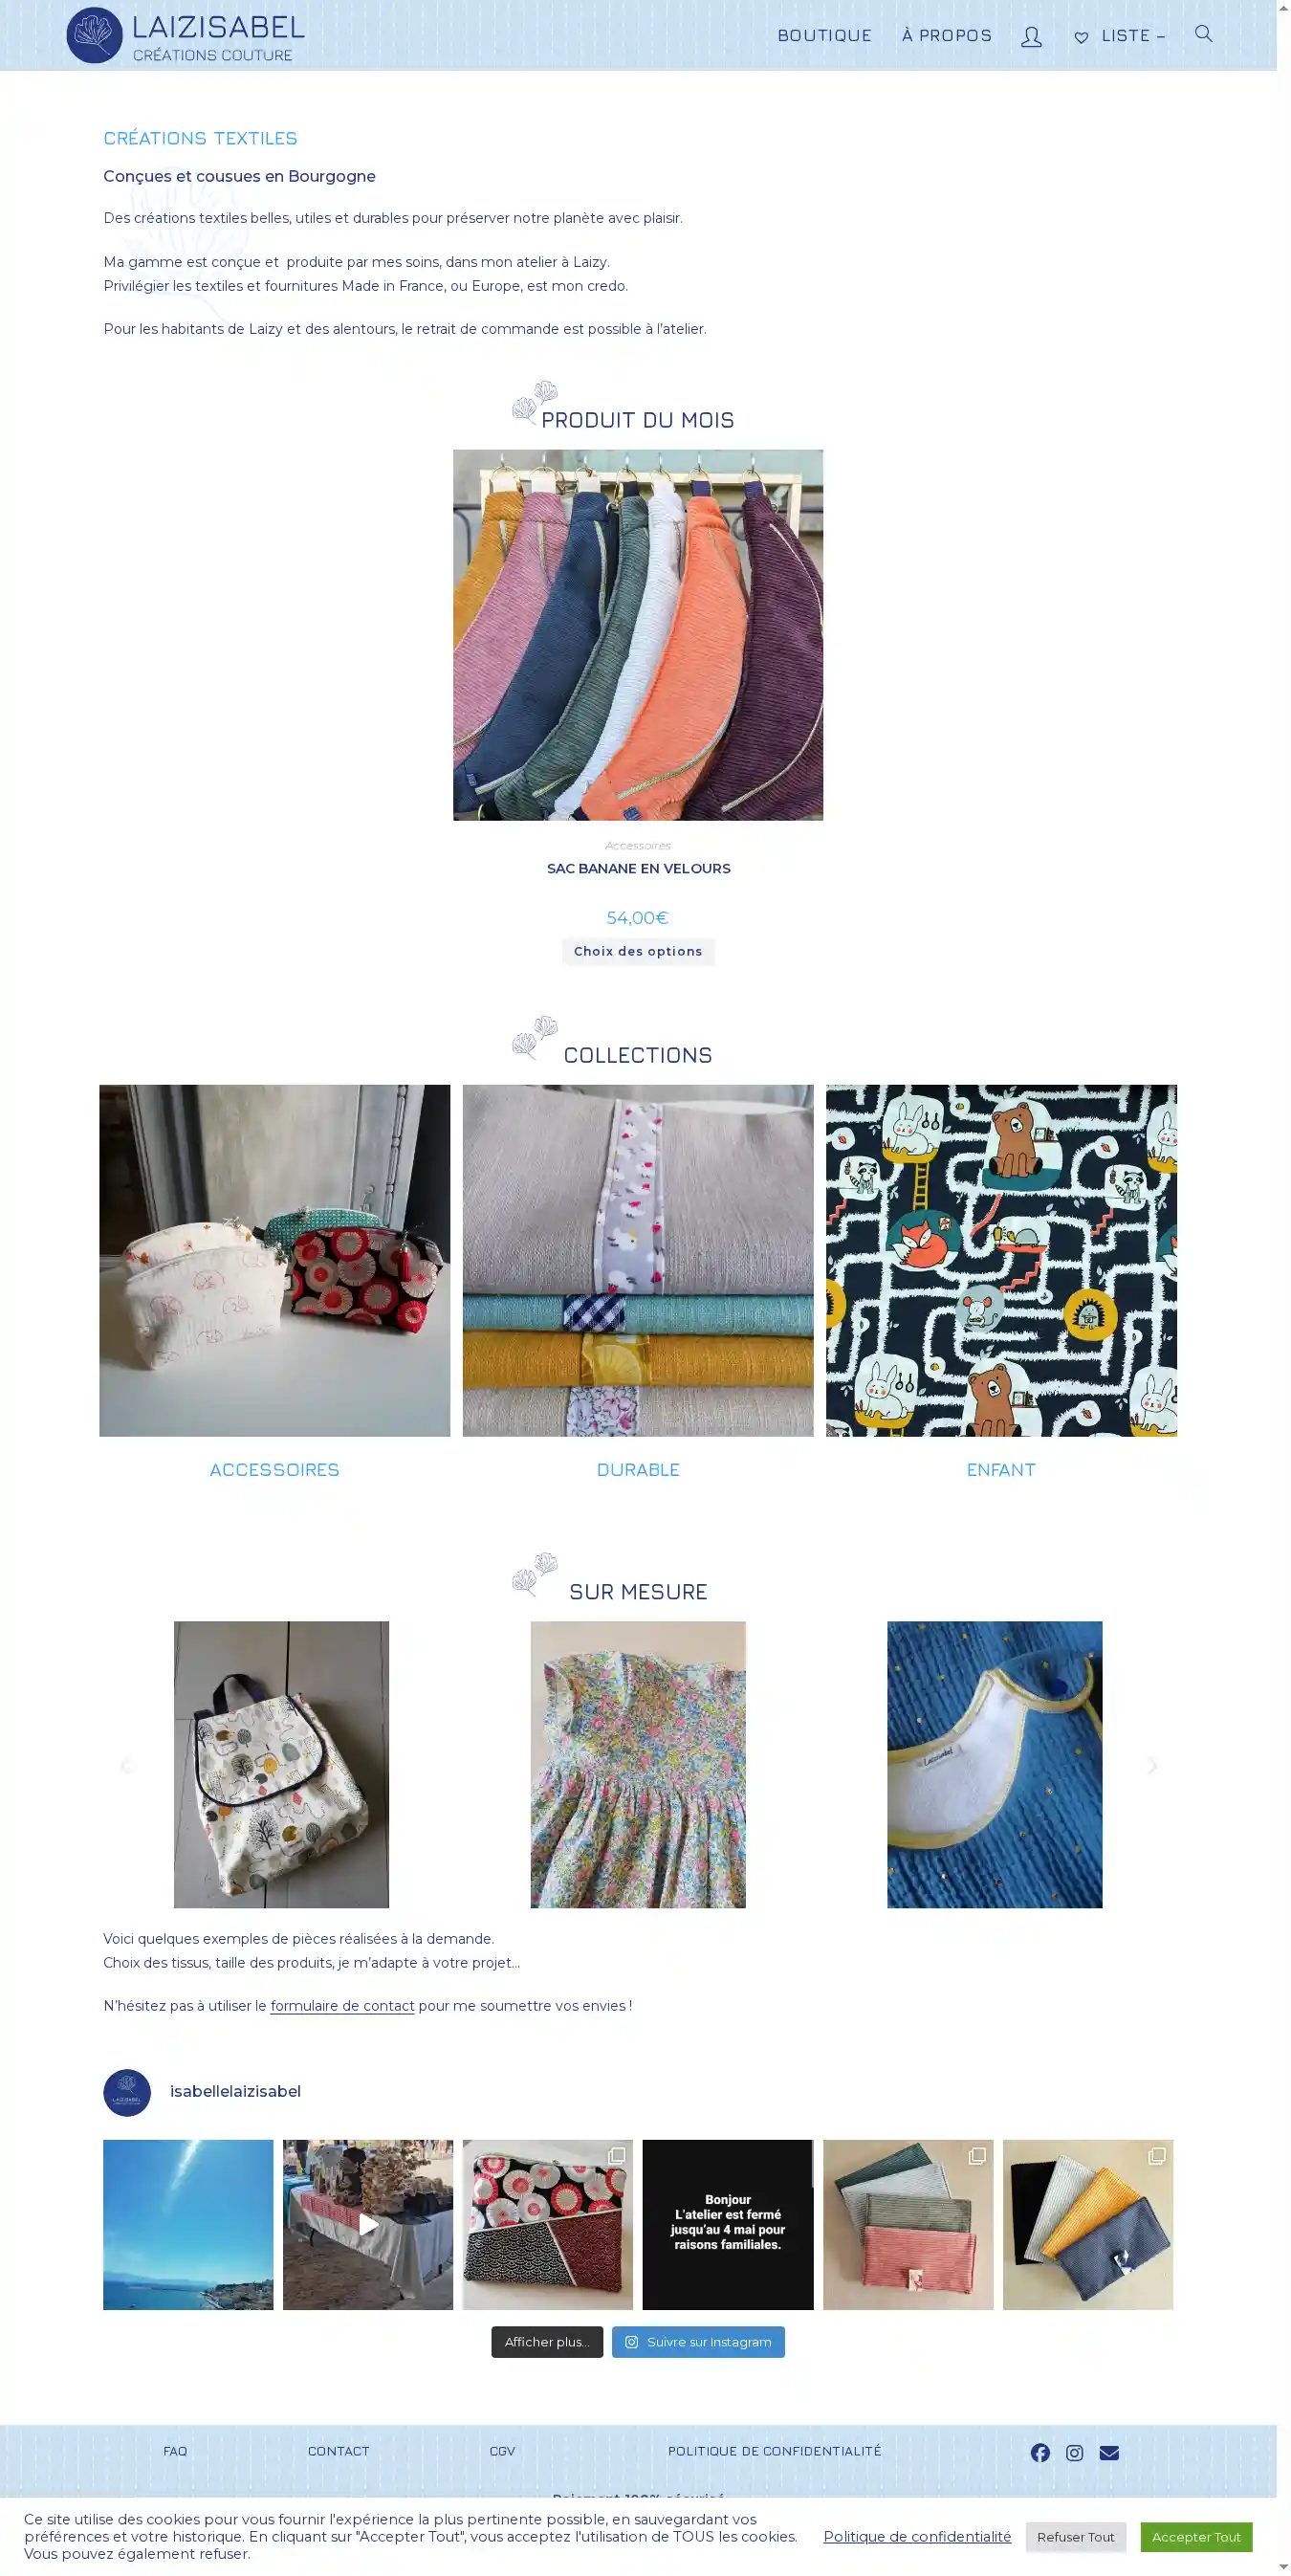Open the formulaire de contact link
The image size is (1291, 2576).
click(342, 2005)
